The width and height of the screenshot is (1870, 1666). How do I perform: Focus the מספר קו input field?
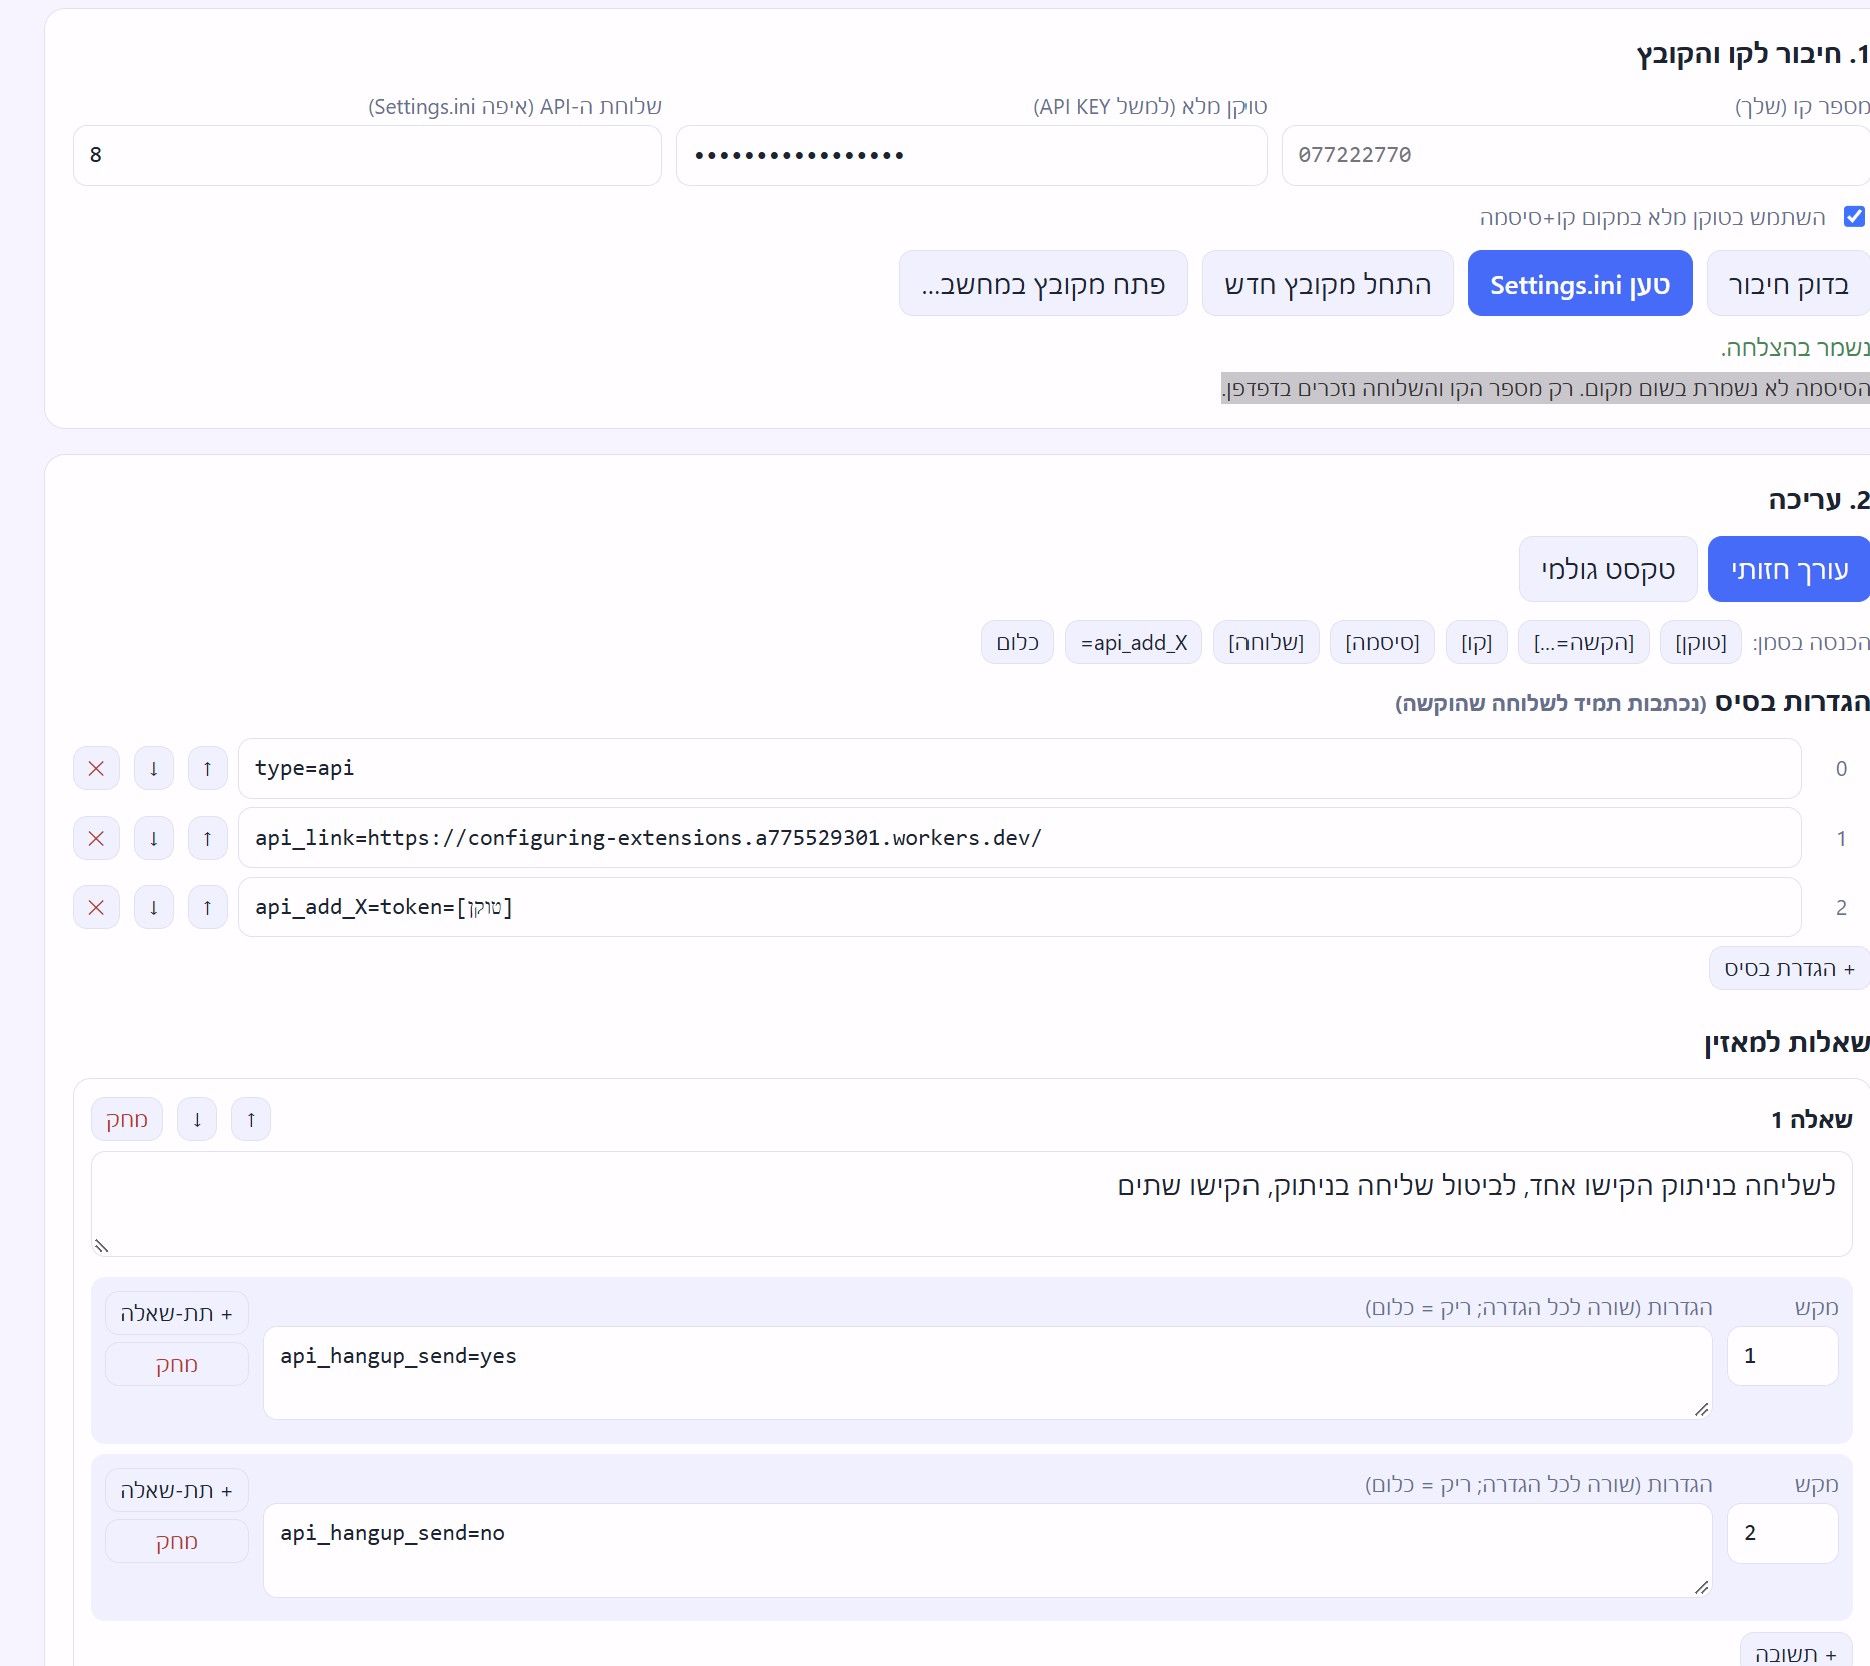point(1576,155)
